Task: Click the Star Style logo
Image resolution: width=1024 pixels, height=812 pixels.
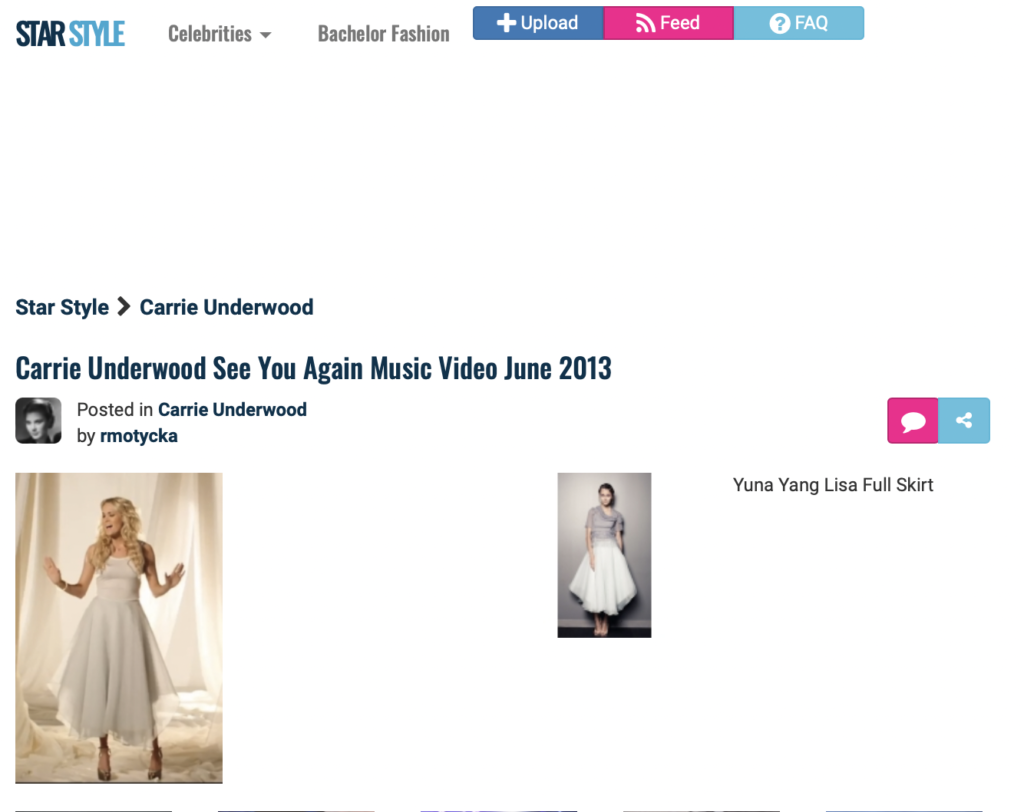Action: (x=70, y=34)
